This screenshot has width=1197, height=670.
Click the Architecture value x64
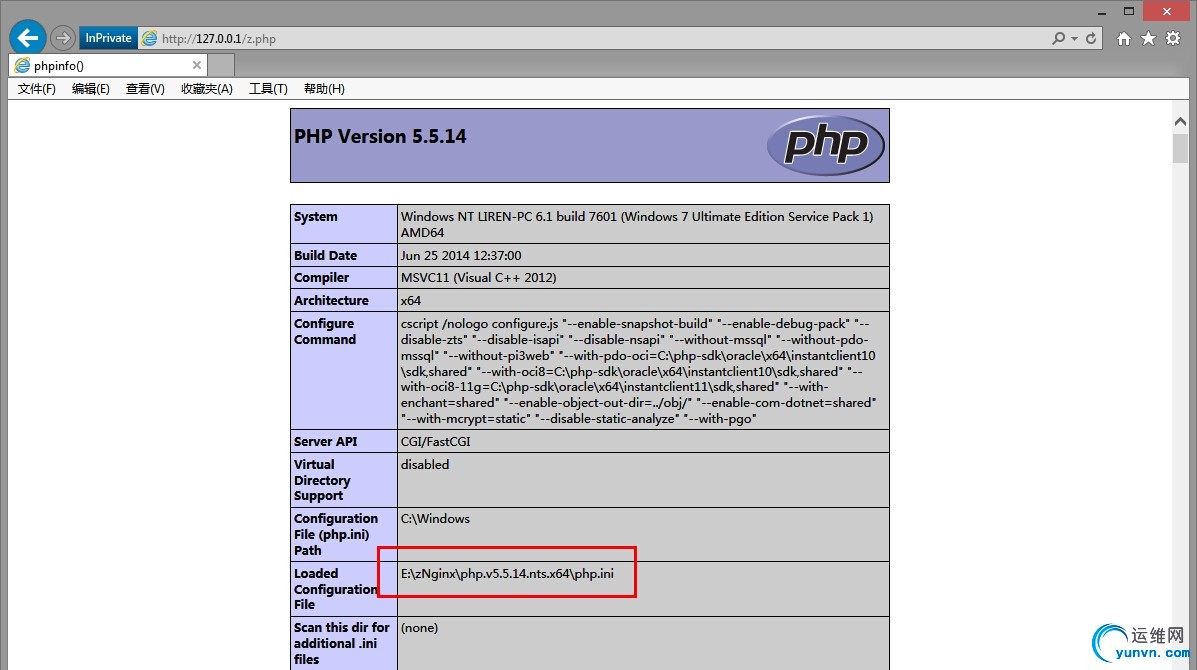[x=411, y=301]
